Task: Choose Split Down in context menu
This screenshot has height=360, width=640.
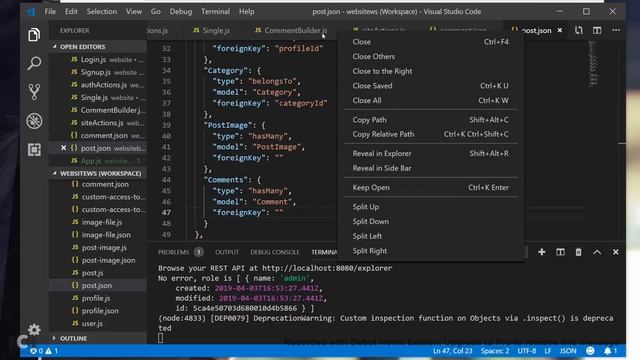Action: (x=431, y=222)
